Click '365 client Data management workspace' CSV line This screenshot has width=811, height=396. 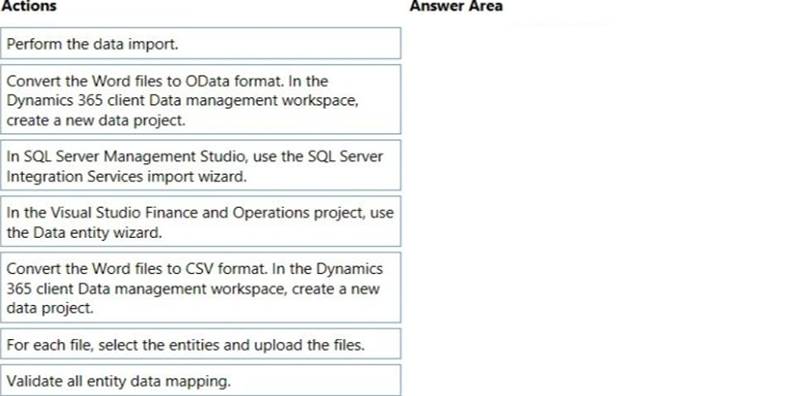pos(146,288)
